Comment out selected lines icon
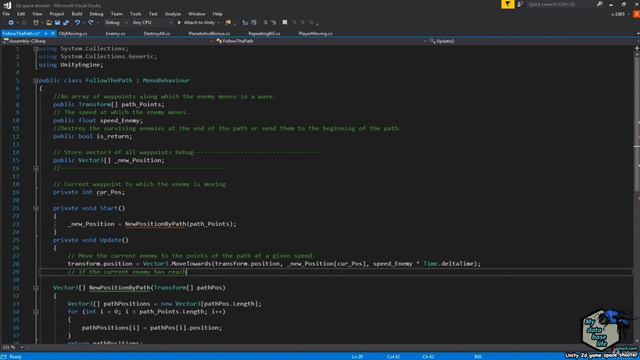 [x=265, y=22]
